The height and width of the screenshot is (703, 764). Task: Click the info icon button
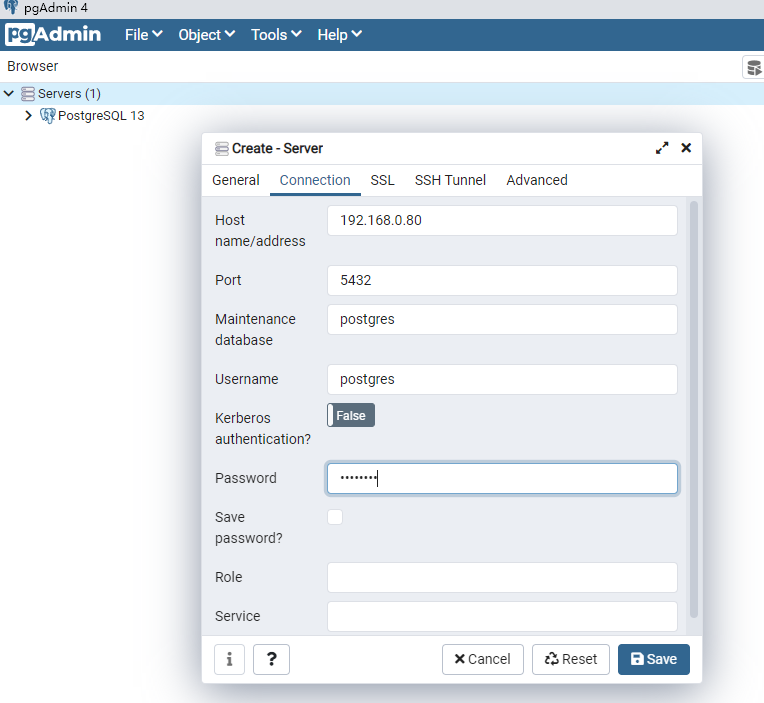229,659
